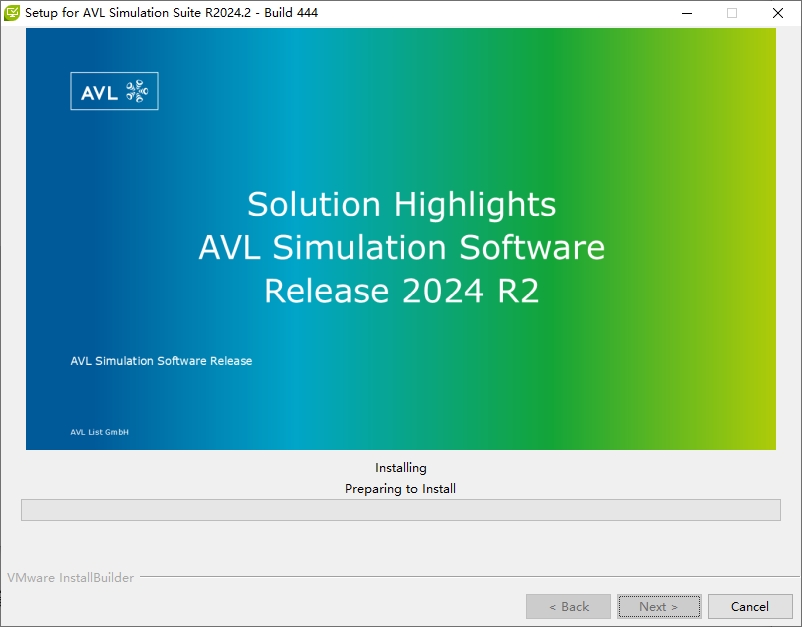Viewport: 802px width, 627px height.
Task: Click the VMware InstallBuilder label
Action: [x=70, y=578]
